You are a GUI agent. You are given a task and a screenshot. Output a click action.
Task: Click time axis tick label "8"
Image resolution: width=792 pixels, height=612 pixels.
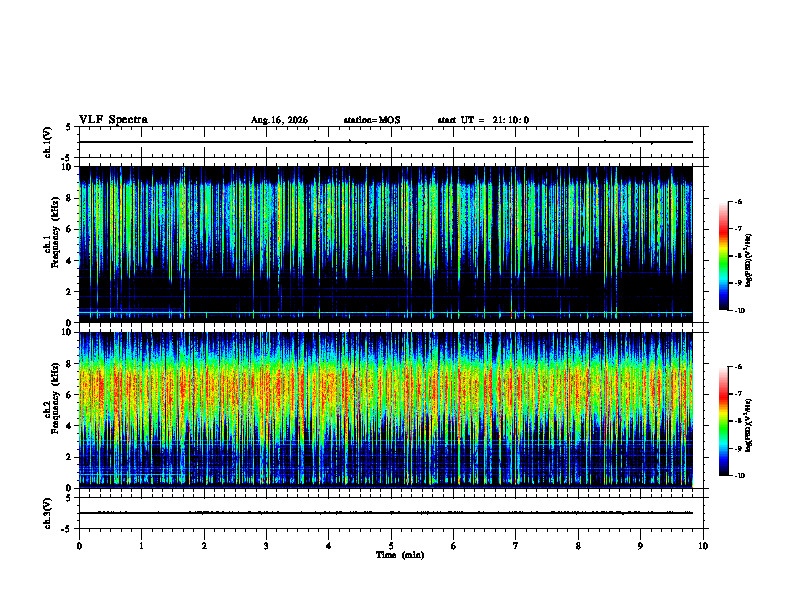click(578, 546)
